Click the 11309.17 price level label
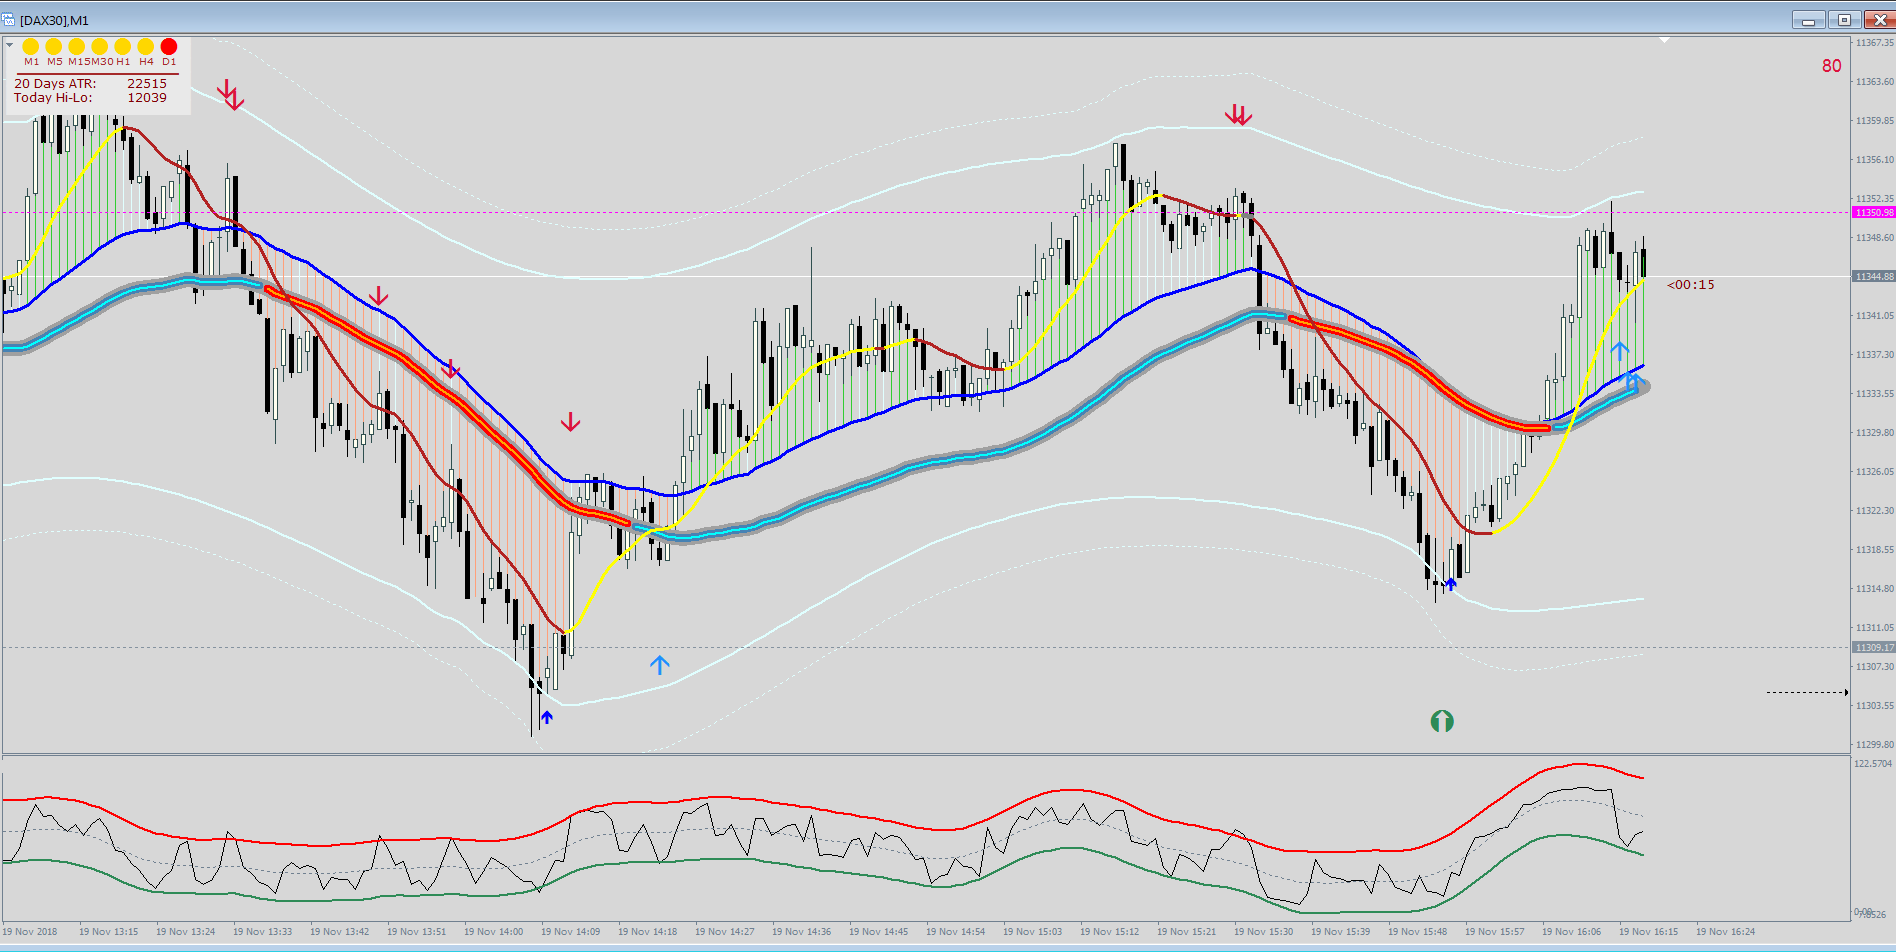Image resolution: width=1896 pixels, height=952 pixels. pyautogui.click(x=1874, y=647)
